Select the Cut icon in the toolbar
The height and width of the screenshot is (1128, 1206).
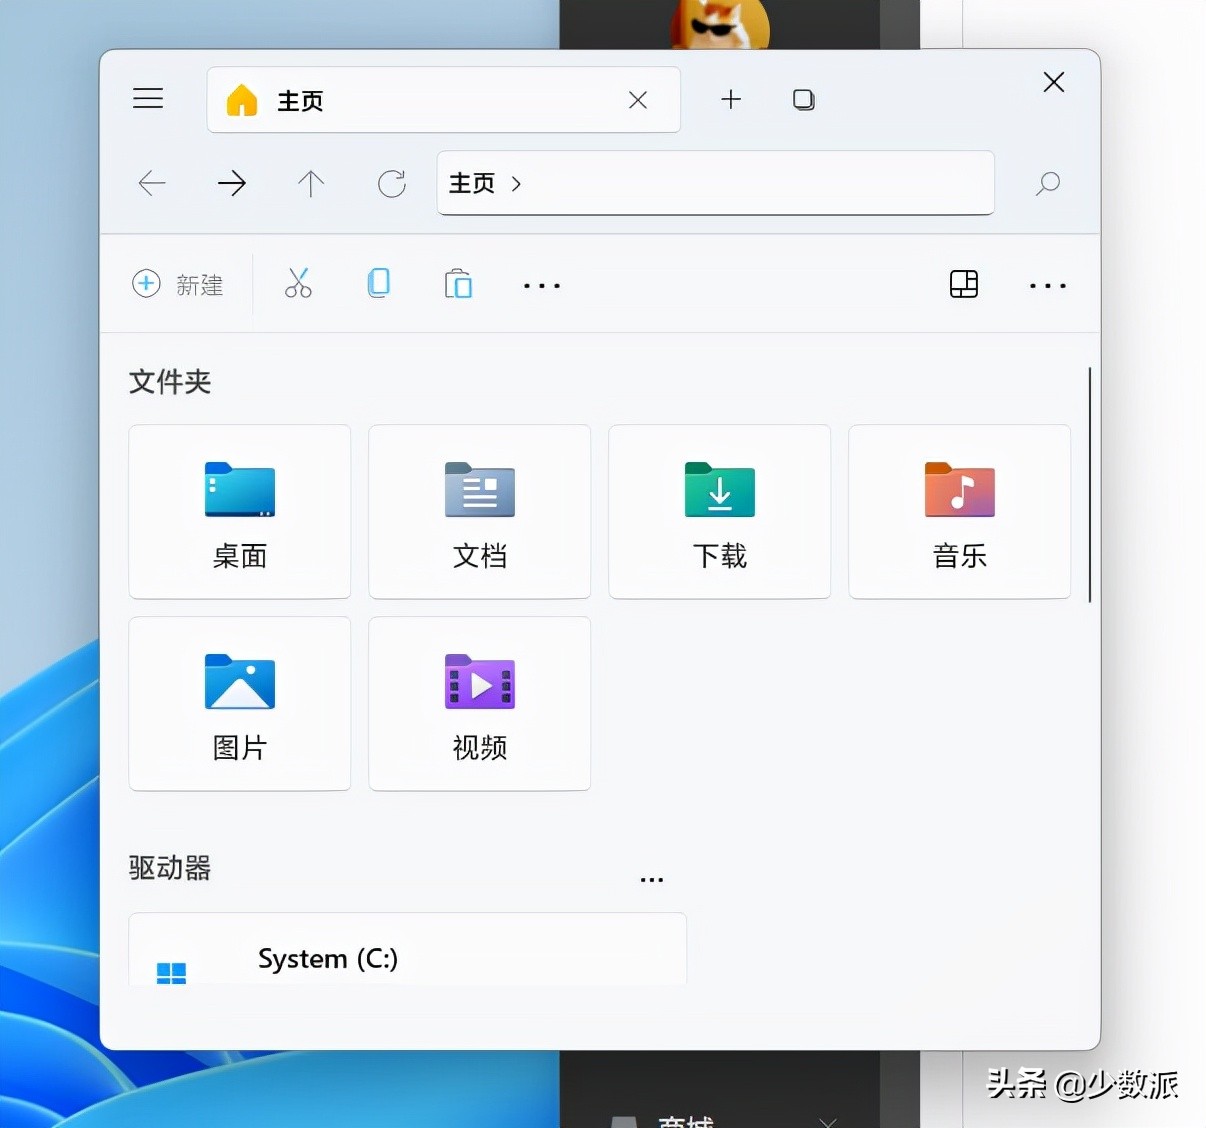point(298,283)
